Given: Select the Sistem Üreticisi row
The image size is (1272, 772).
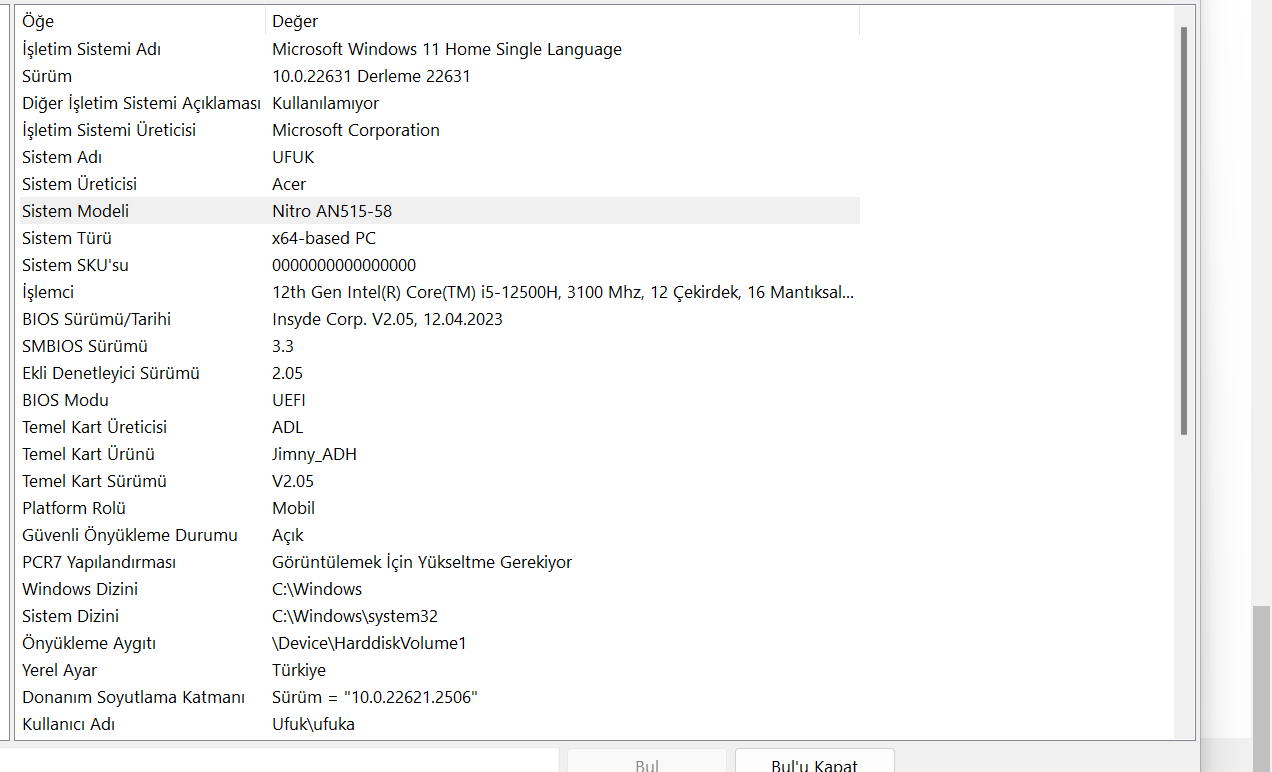Looking at the screenshot, I should pos(438,184).
